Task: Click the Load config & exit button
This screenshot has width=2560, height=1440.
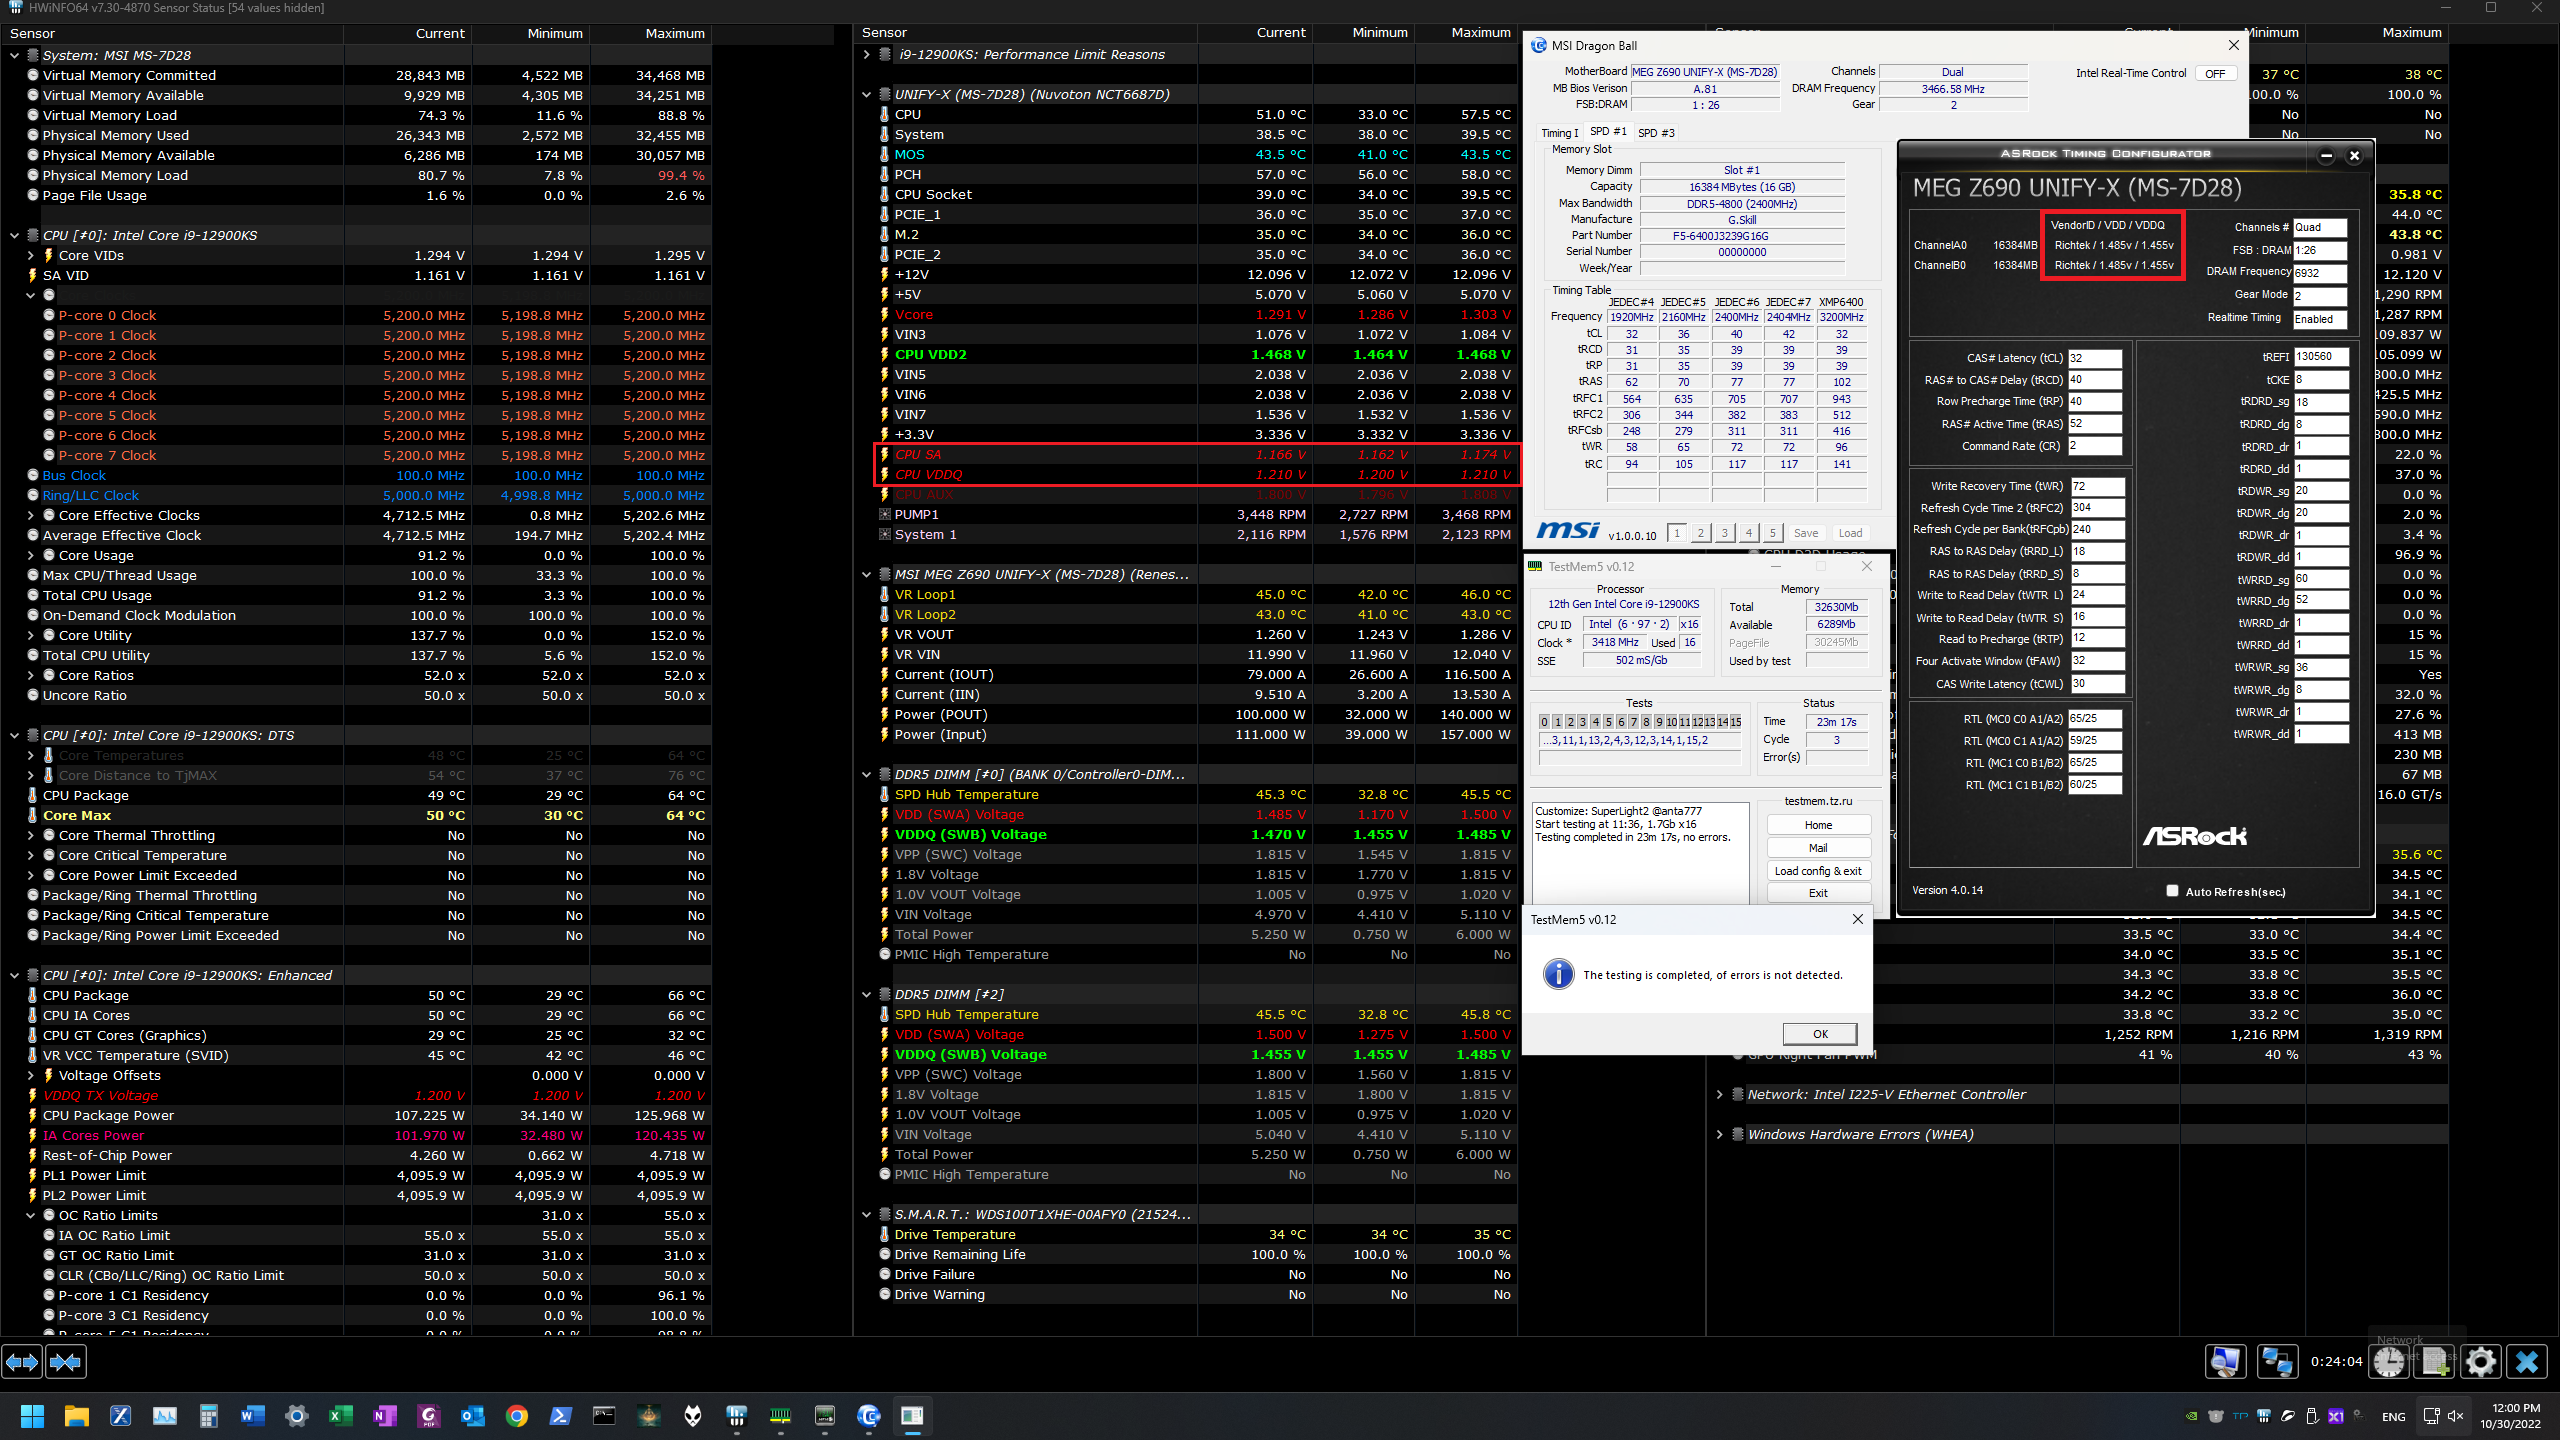Action: click(x=1818, y=871)
